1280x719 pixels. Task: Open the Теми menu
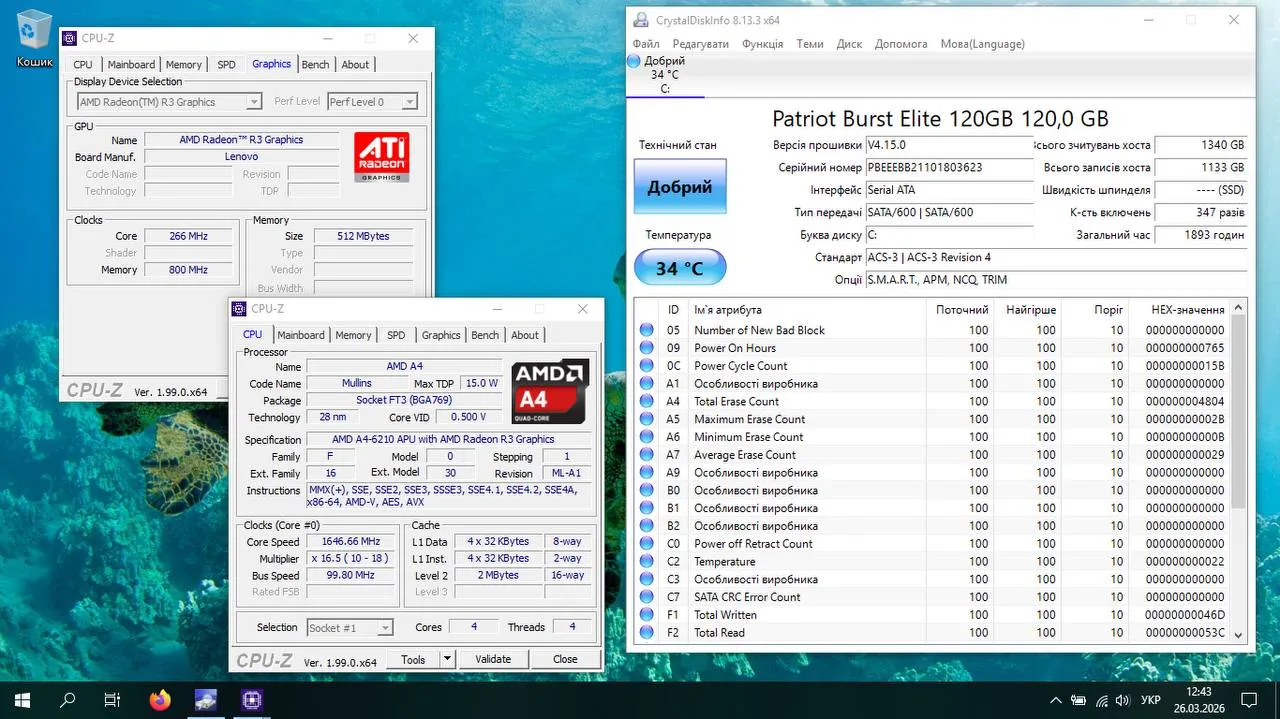coord(810,44)
